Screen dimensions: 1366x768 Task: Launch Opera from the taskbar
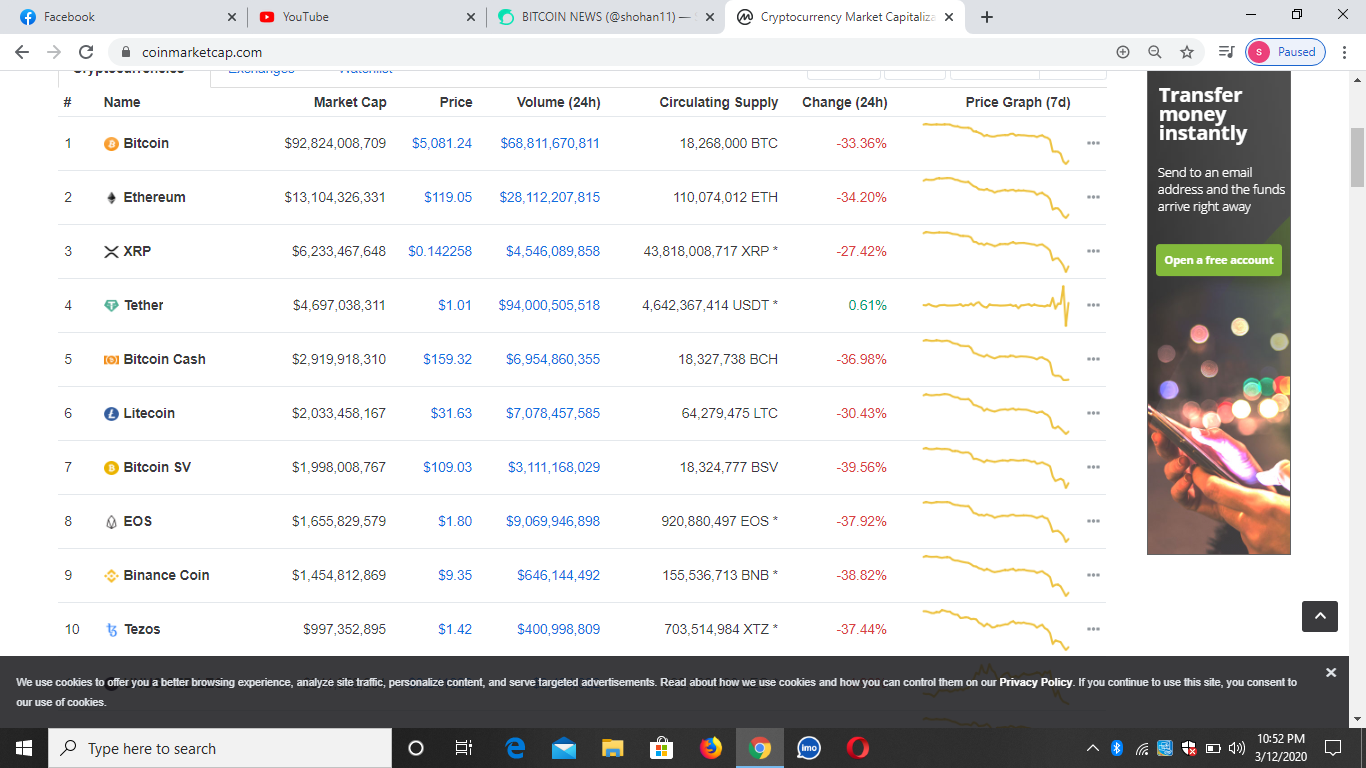(x=857, y=748)
